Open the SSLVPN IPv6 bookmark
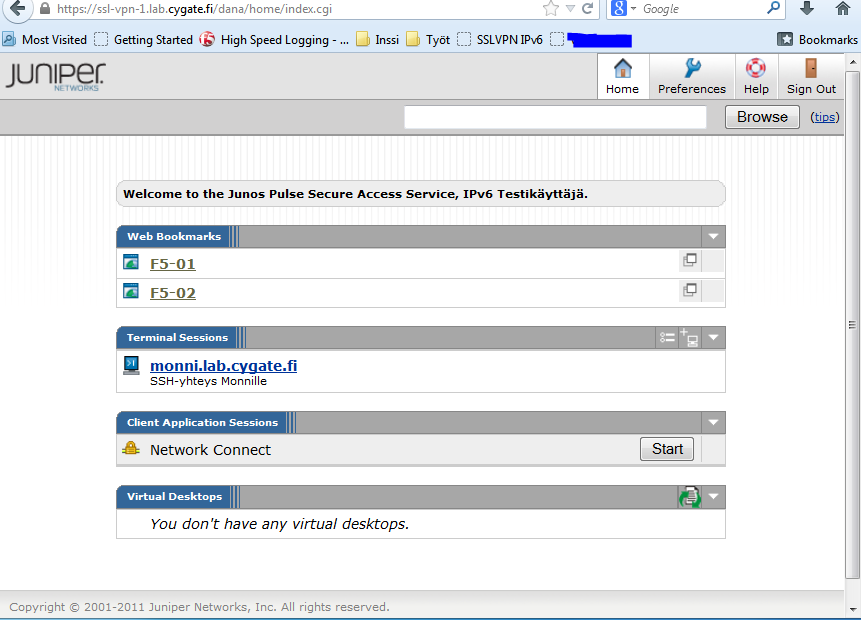This screenshot has height=620, width=861. click(500, 40)
